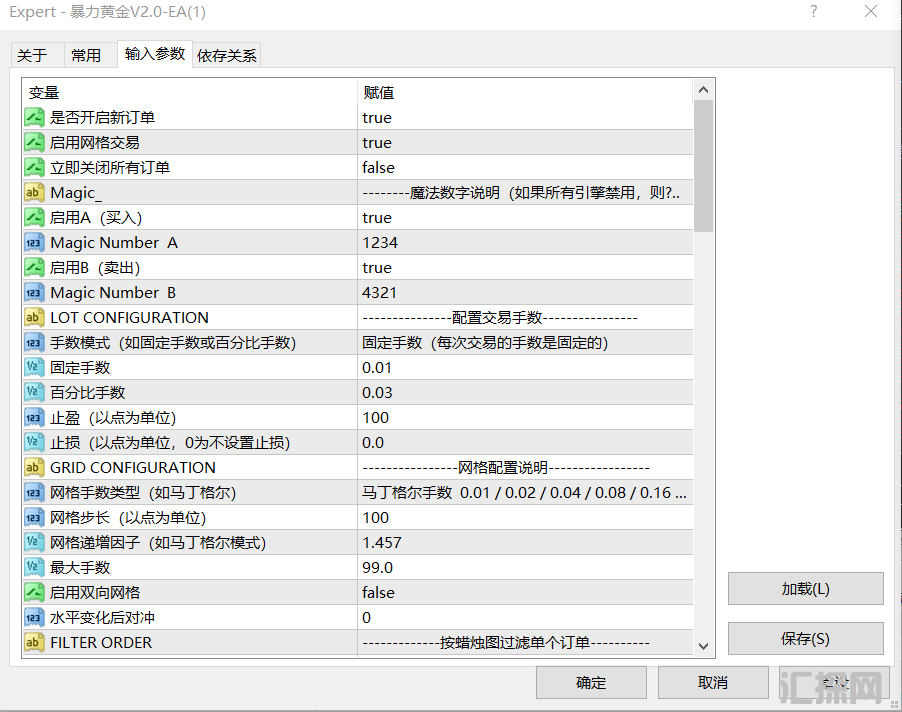
Task: Click the vertical scrollbar thumb
Action: click(x=703, y=166)
